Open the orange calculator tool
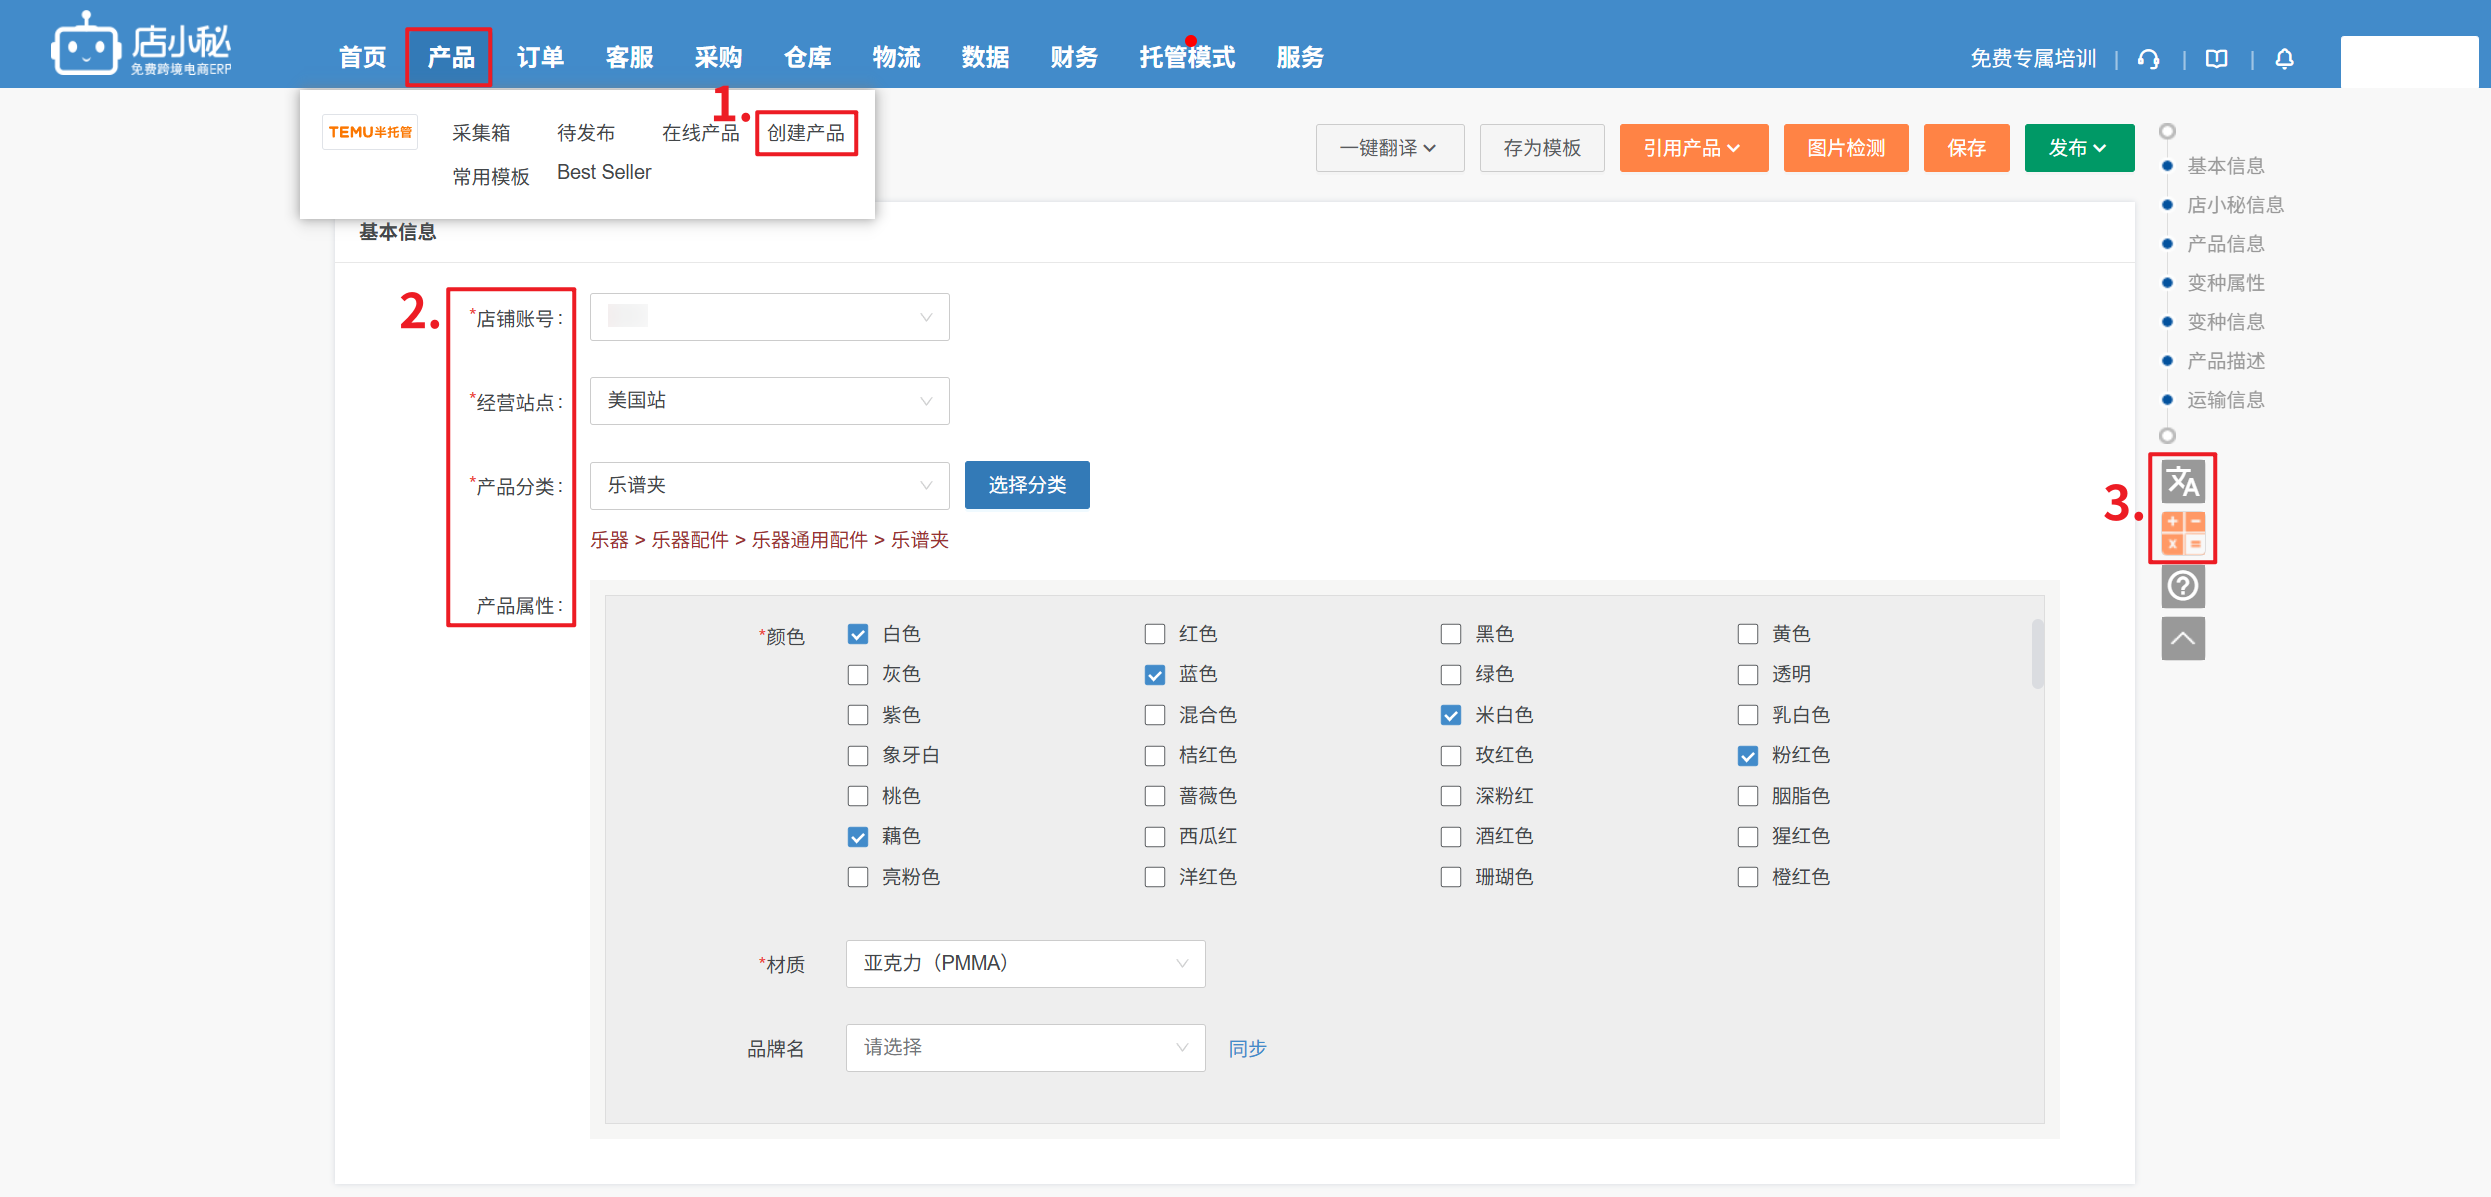Image resolution: width=2491 pixels, height=1197 pixels. click(x=2182, y=533)
